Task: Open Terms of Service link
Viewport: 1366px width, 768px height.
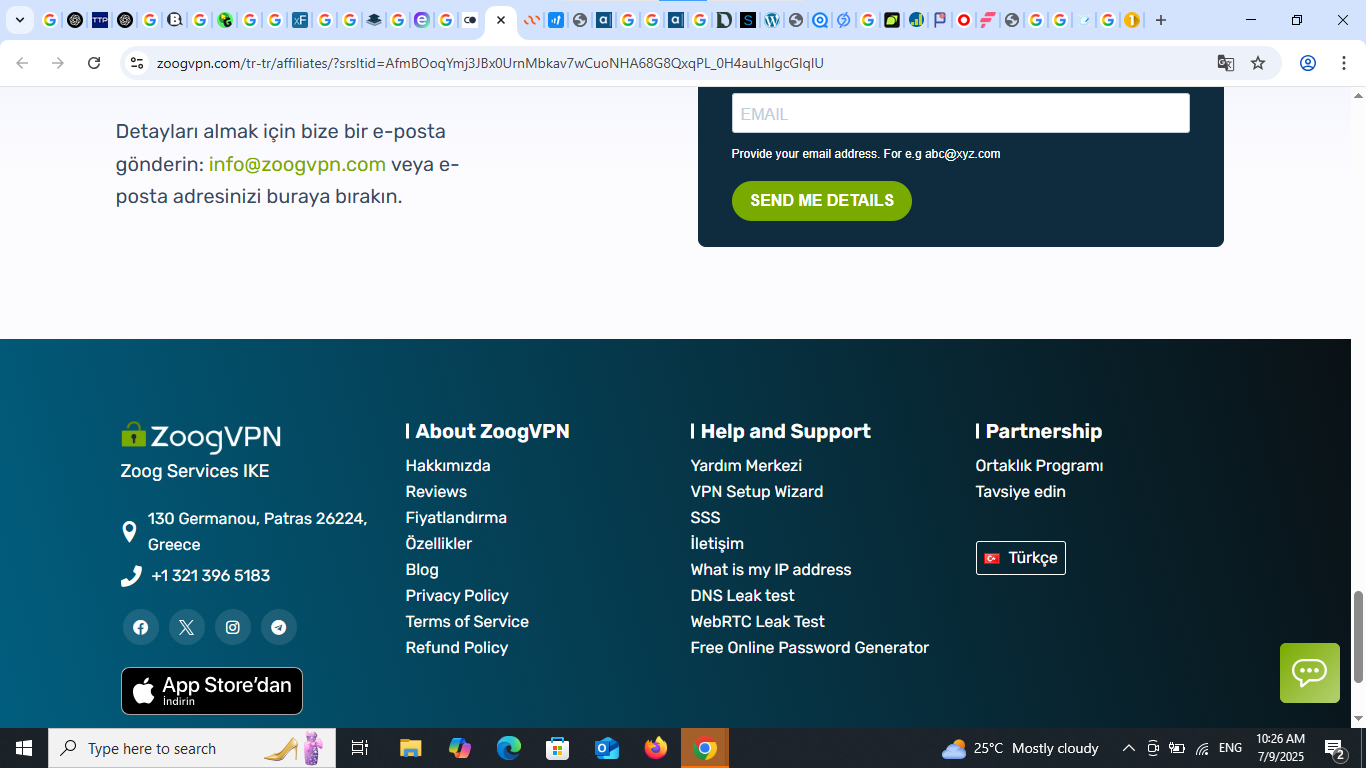Action: (x=467, y=622)
